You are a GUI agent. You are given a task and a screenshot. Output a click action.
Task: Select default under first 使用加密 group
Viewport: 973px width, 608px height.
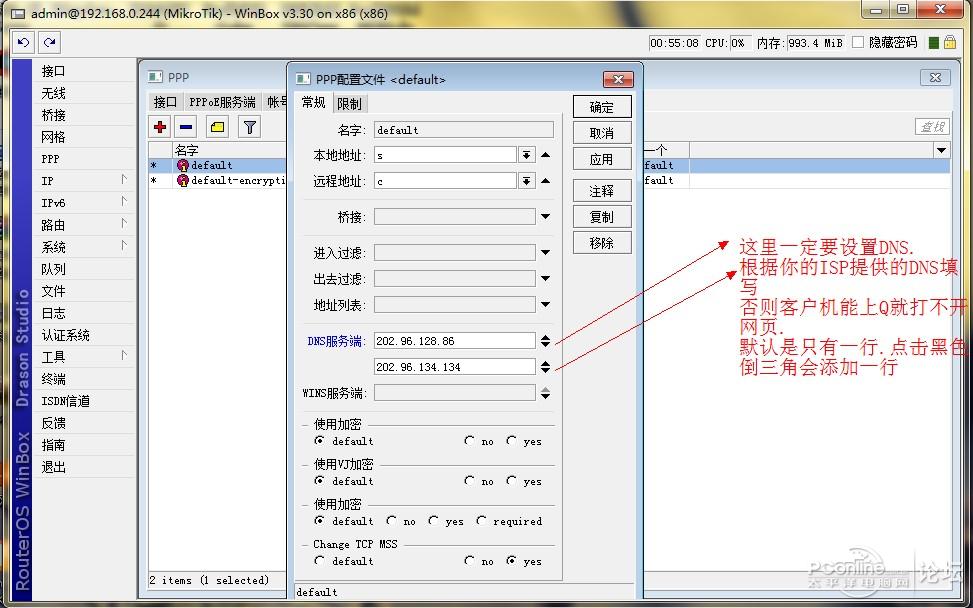coord(320,440)
